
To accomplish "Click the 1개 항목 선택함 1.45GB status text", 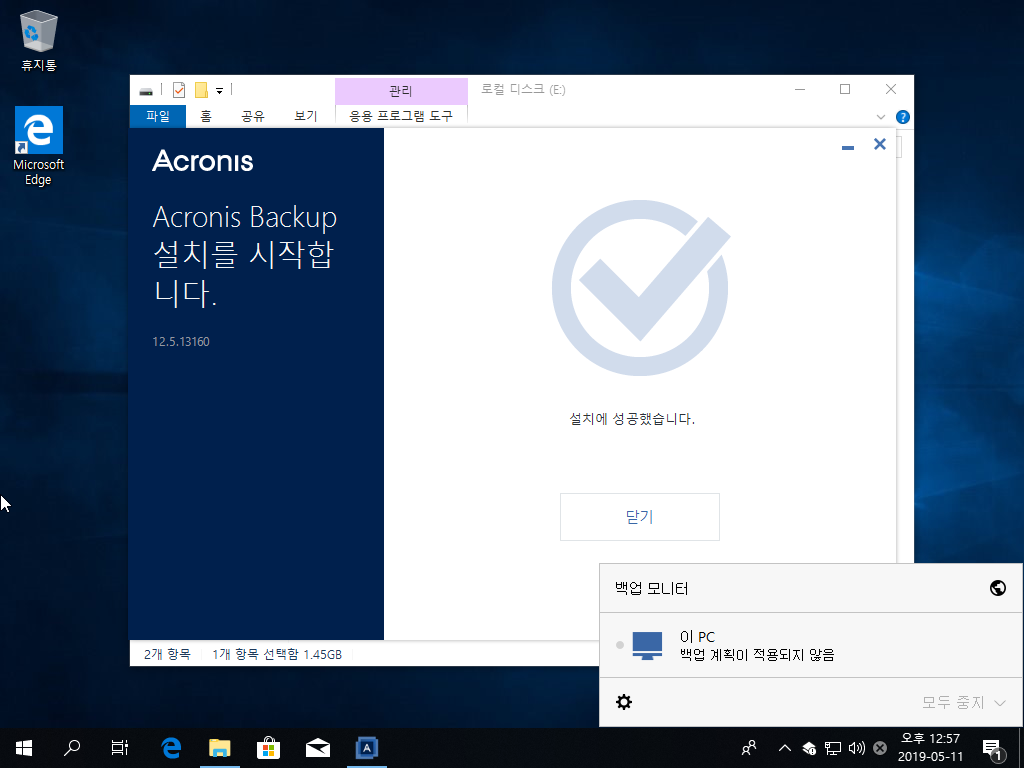I will (277, 654).
